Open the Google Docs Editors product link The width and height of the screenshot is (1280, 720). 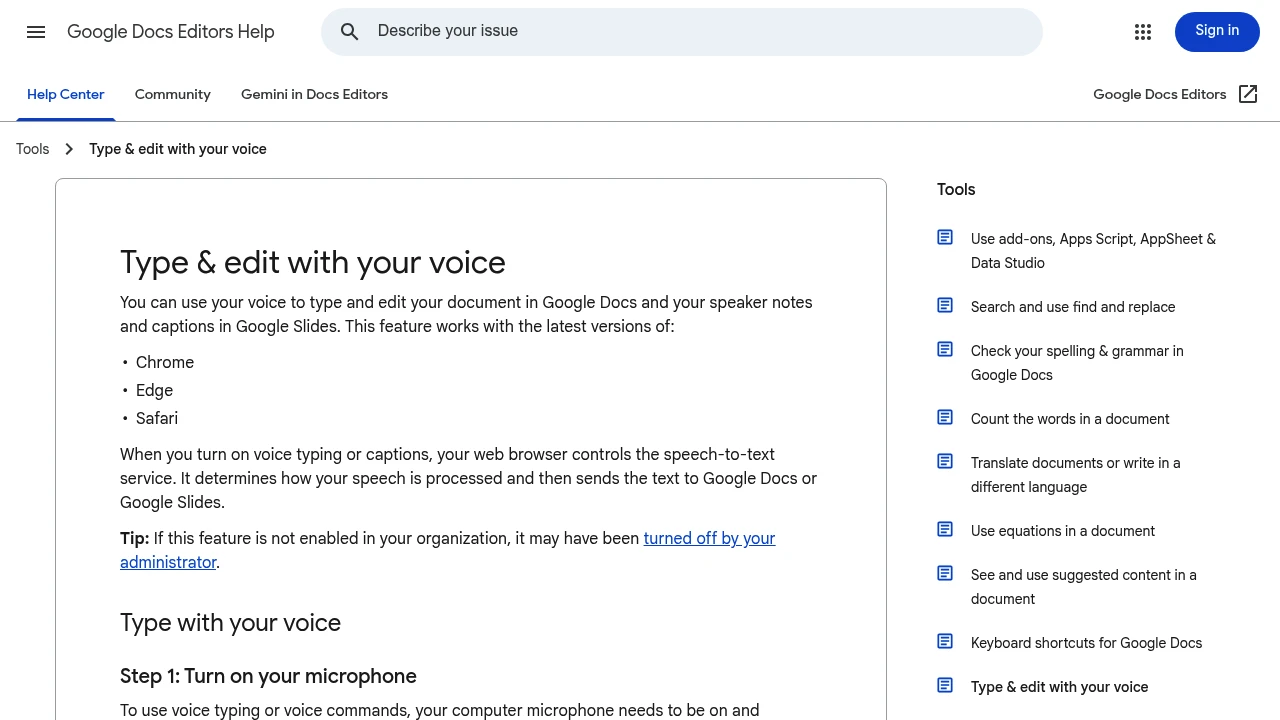[x=1159, y=94]
